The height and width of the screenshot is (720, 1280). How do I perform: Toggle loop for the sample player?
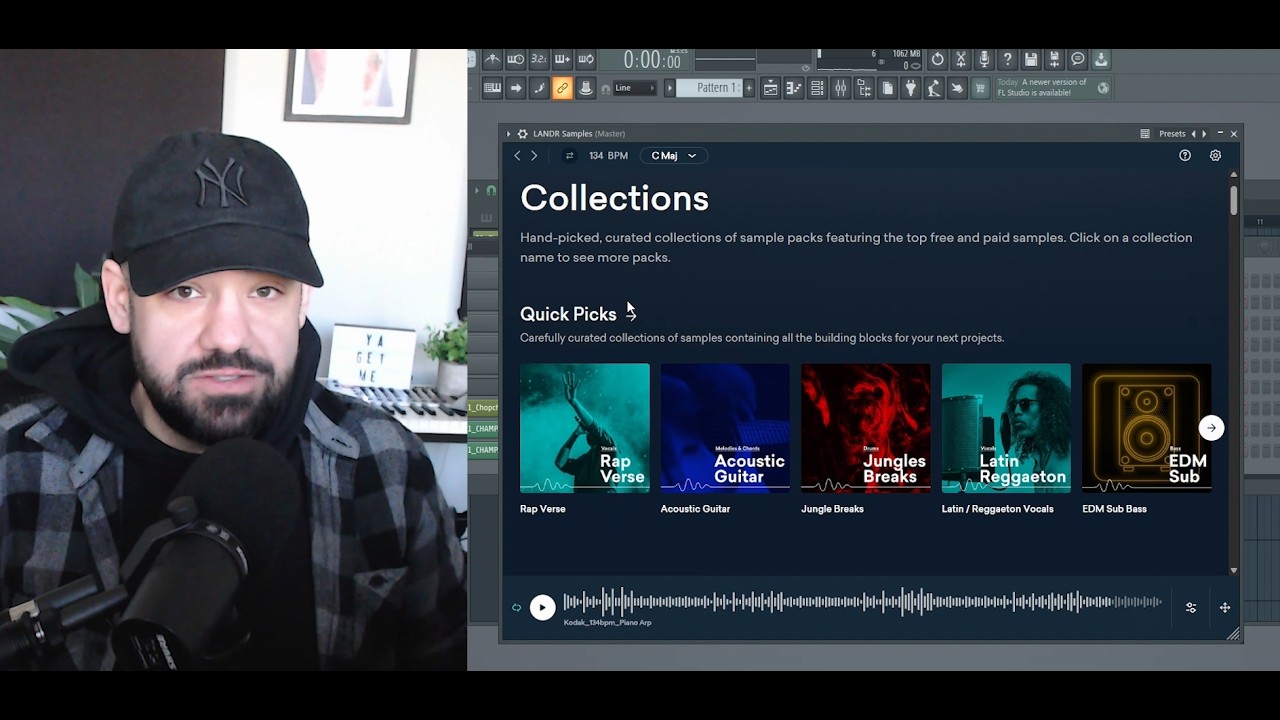516,607
